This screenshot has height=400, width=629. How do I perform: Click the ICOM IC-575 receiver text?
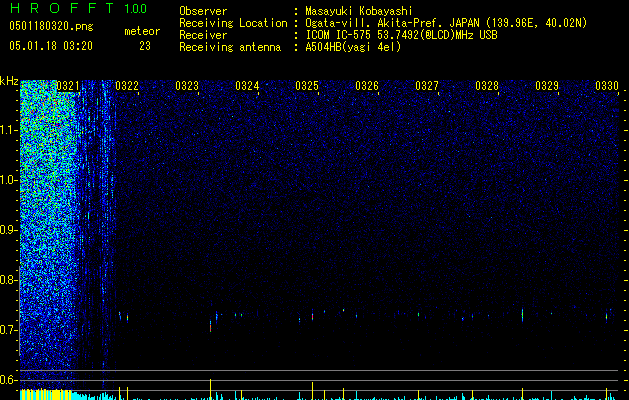pos(401,35)
